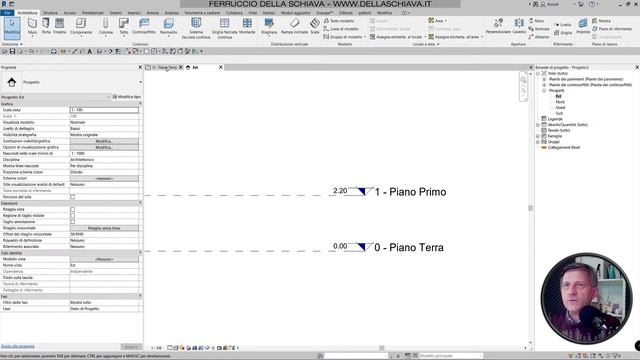Choose the Montante mullion tool
The height and width of the screenshot is (360, 640).
(247, 27)
